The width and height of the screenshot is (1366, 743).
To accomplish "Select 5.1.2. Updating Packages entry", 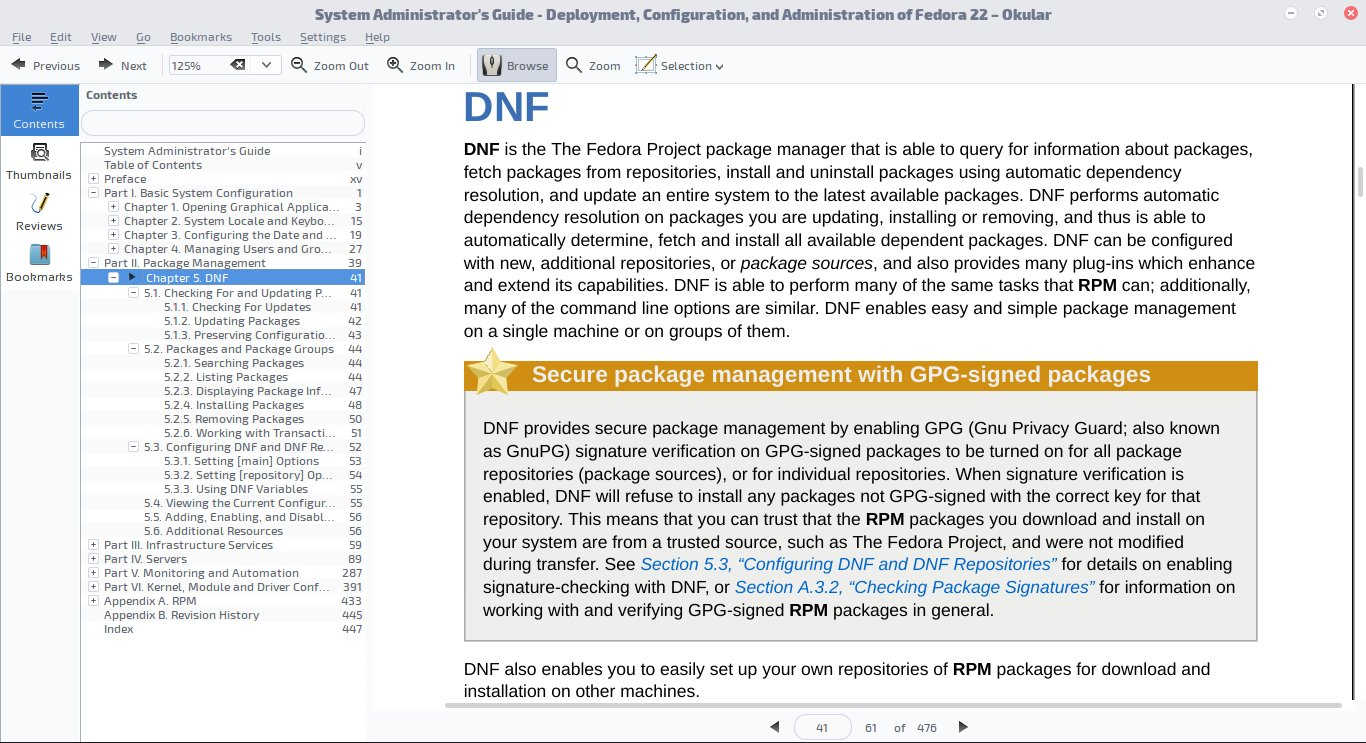I will tap(232, 321).
